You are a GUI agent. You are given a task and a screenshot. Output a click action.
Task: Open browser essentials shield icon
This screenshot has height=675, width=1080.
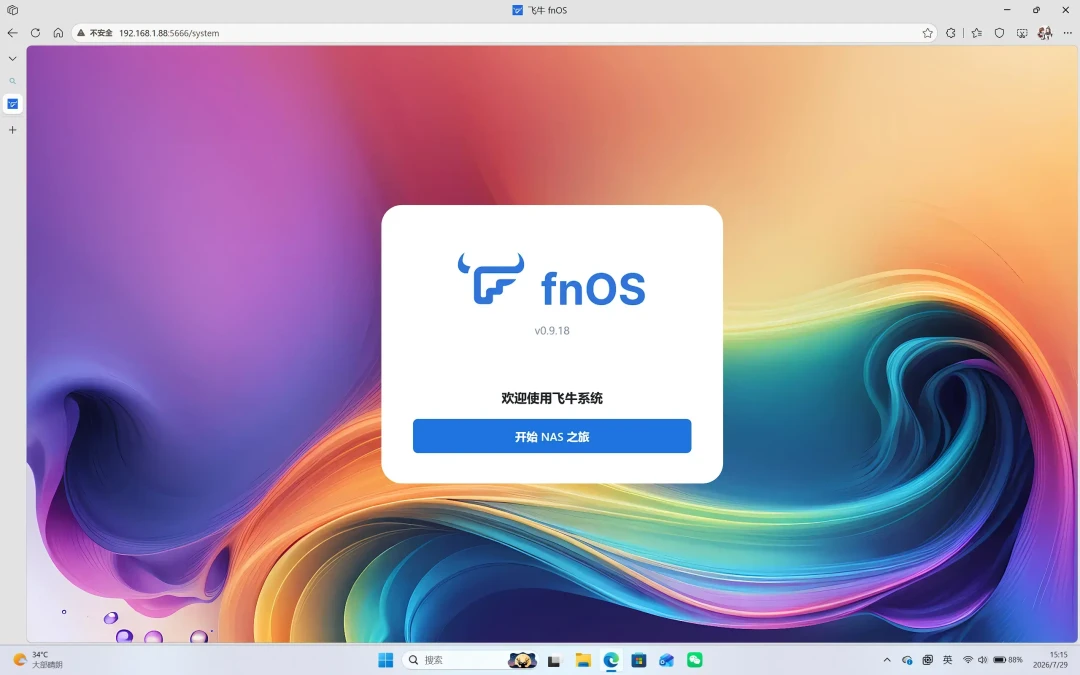[x=999, y=32]
